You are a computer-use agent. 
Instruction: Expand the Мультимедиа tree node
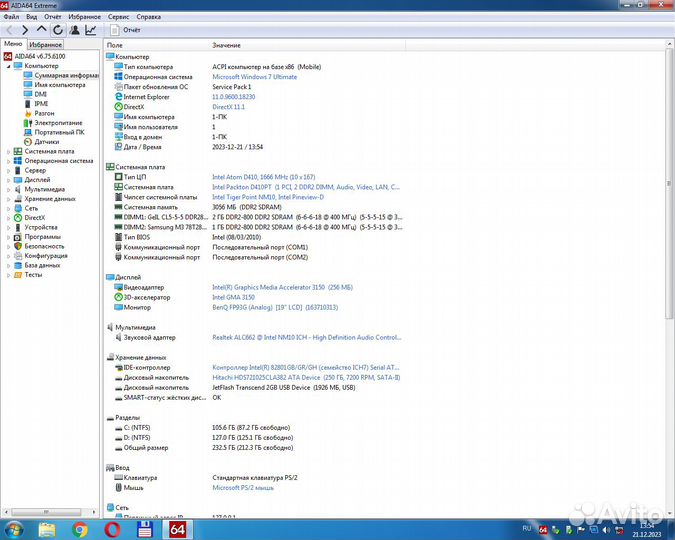pos(8,189)
